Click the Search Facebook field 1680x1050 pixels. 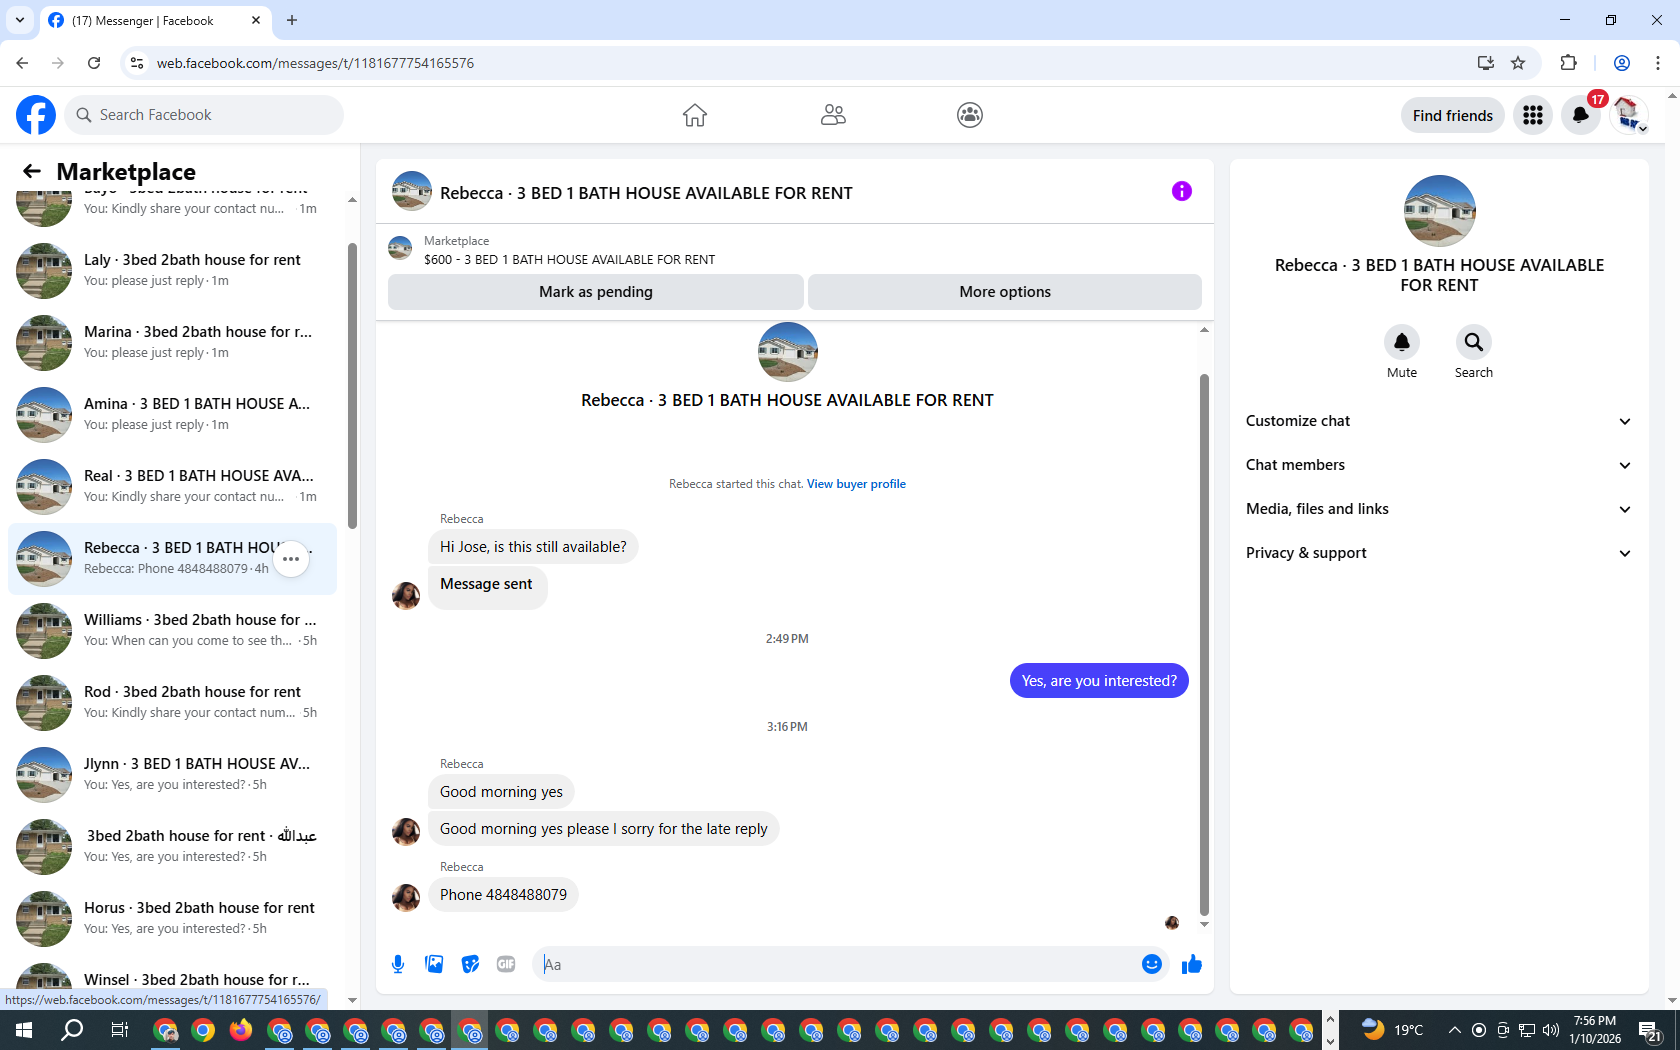pyautogui.click(x=205, y=115)
